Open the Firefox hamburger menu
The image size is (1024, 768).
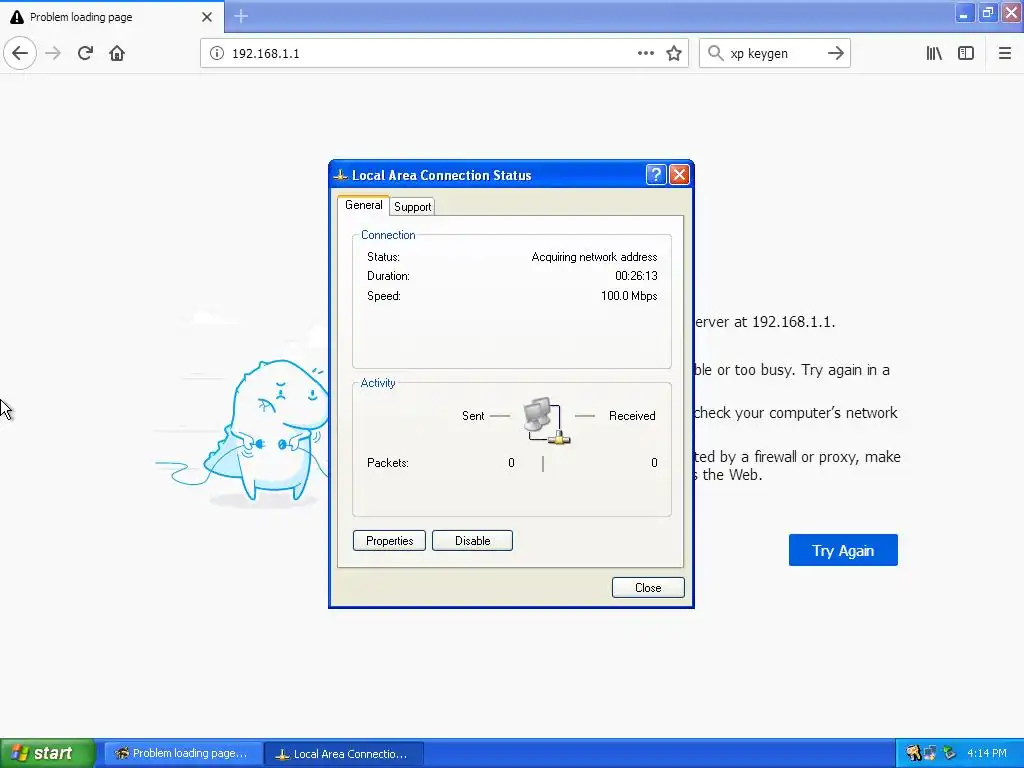point(1004,53)
